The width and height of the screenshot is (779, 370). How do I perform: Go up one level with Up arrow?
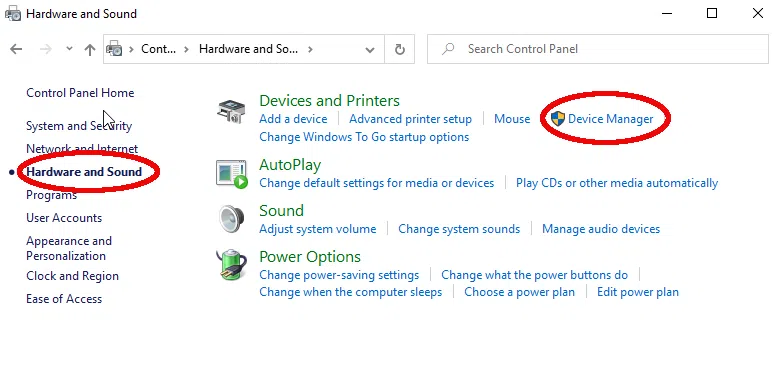tap(90, 49)
